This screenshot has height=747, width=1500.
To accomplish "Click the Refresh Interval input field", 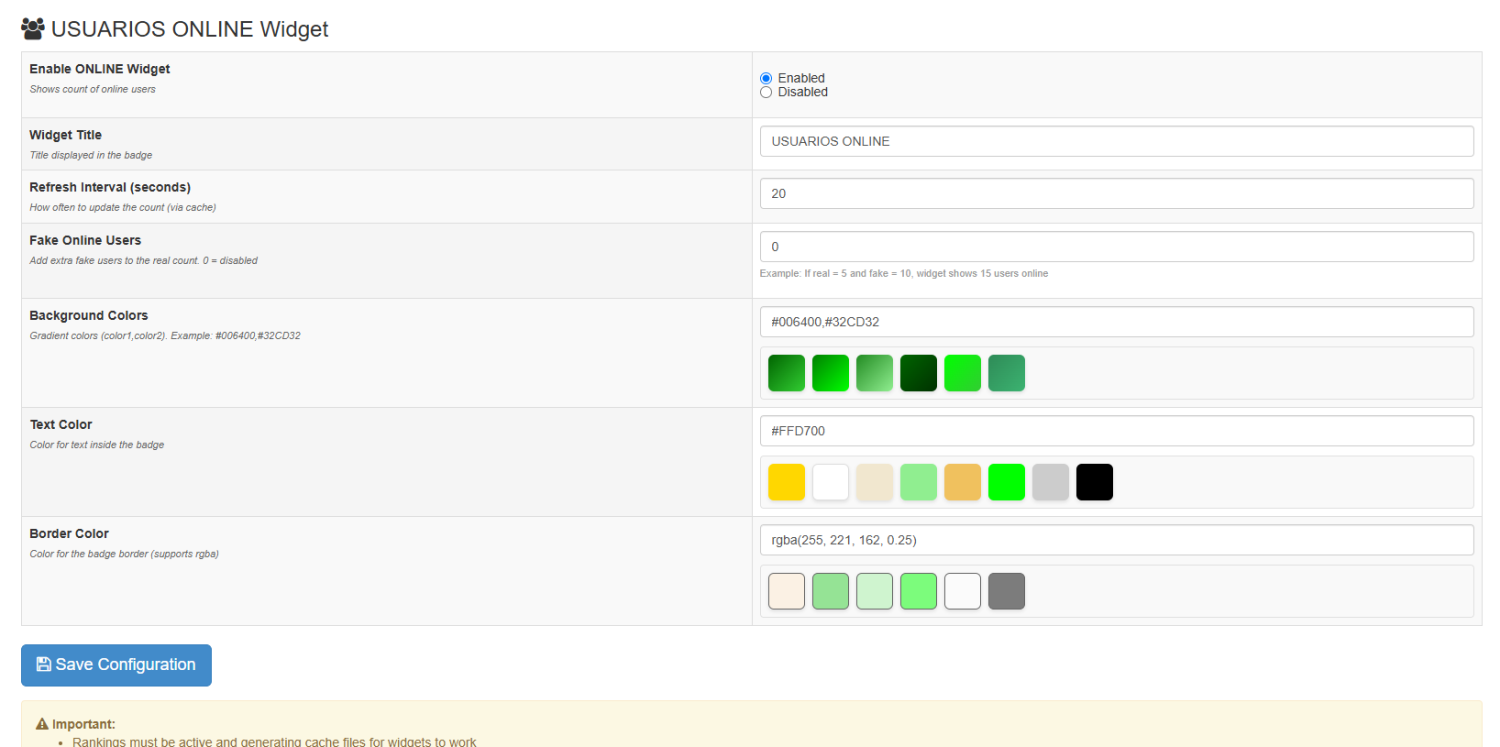I will [1116, 194].
